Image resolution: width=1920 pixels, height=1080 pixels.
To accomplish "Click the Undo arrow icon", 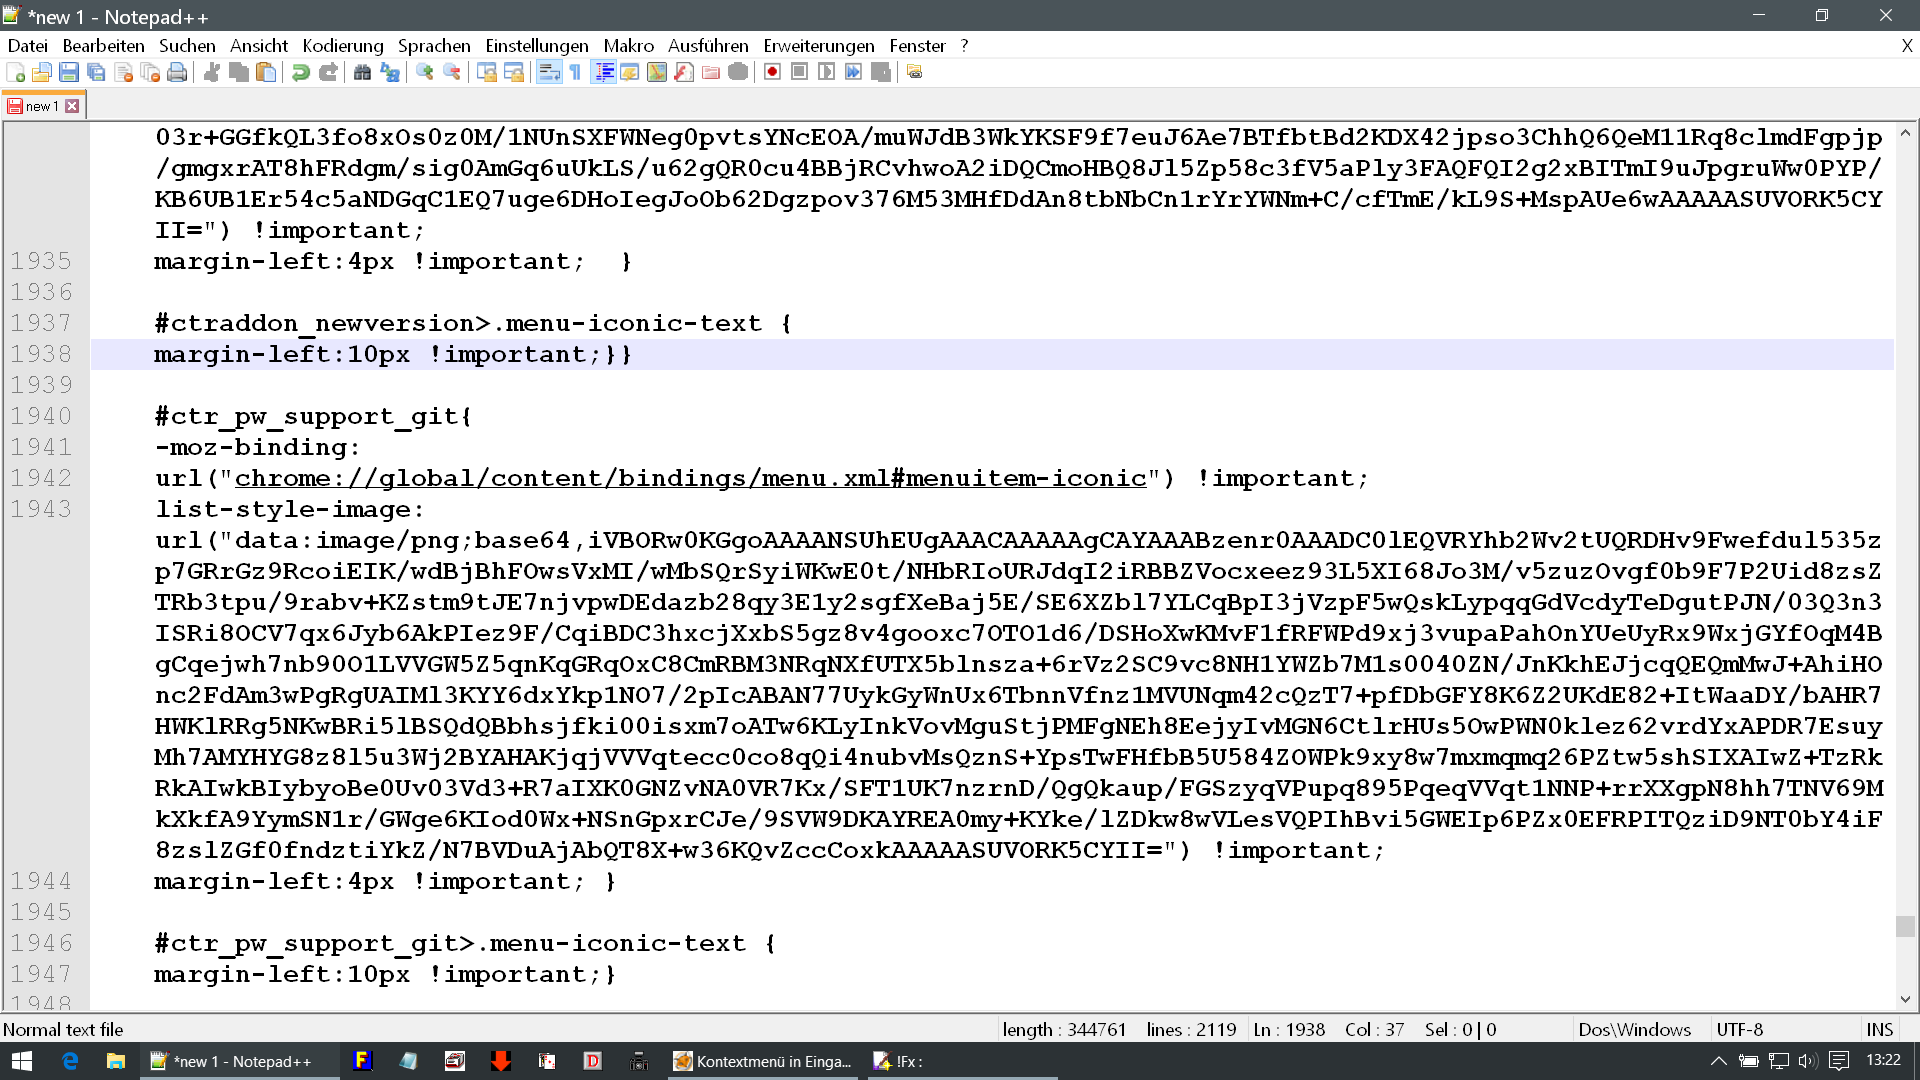I will (300, 72).
